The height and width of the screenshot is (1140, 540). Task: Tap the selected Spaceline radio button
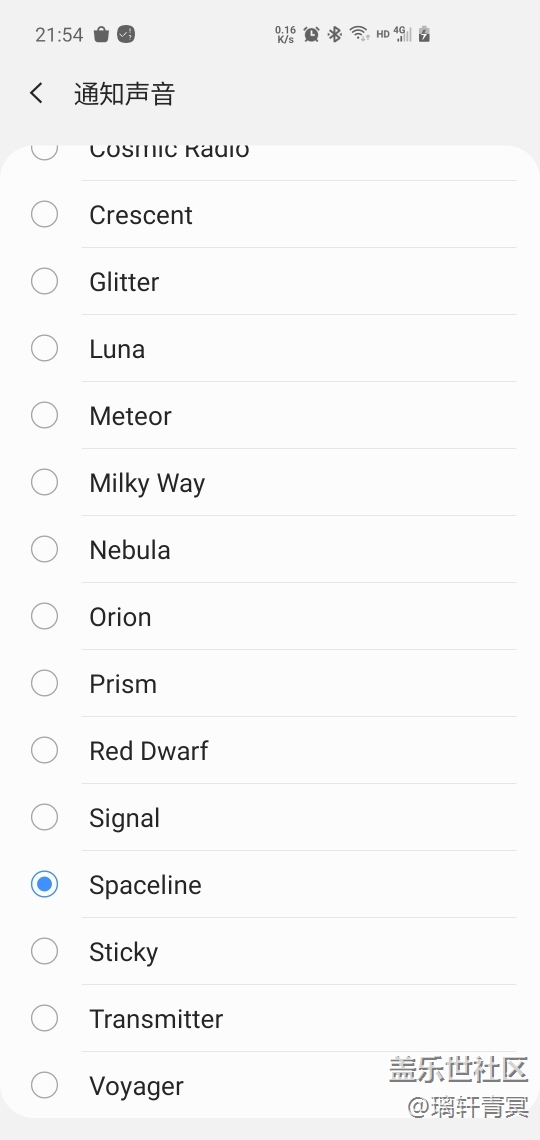[44, 884]
